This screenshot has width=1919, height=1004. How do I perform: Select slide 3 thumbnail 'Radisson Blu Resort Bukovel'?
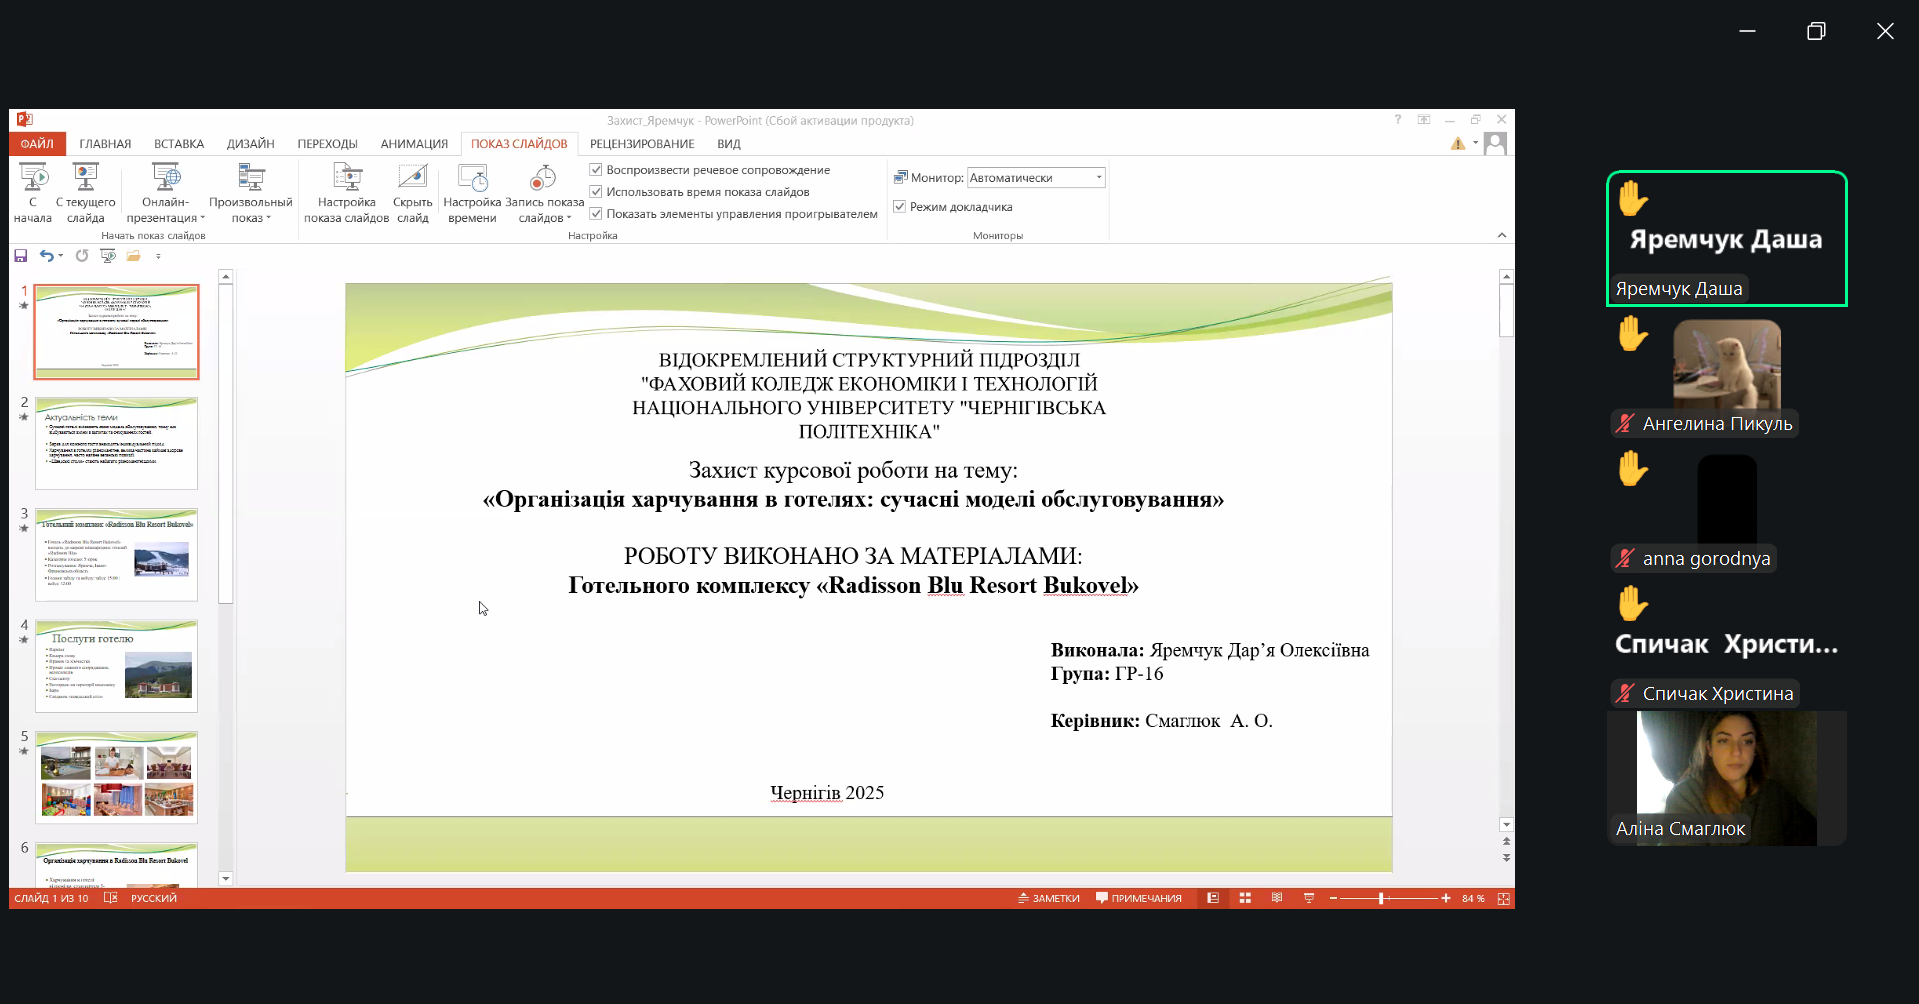pos(117,555)
